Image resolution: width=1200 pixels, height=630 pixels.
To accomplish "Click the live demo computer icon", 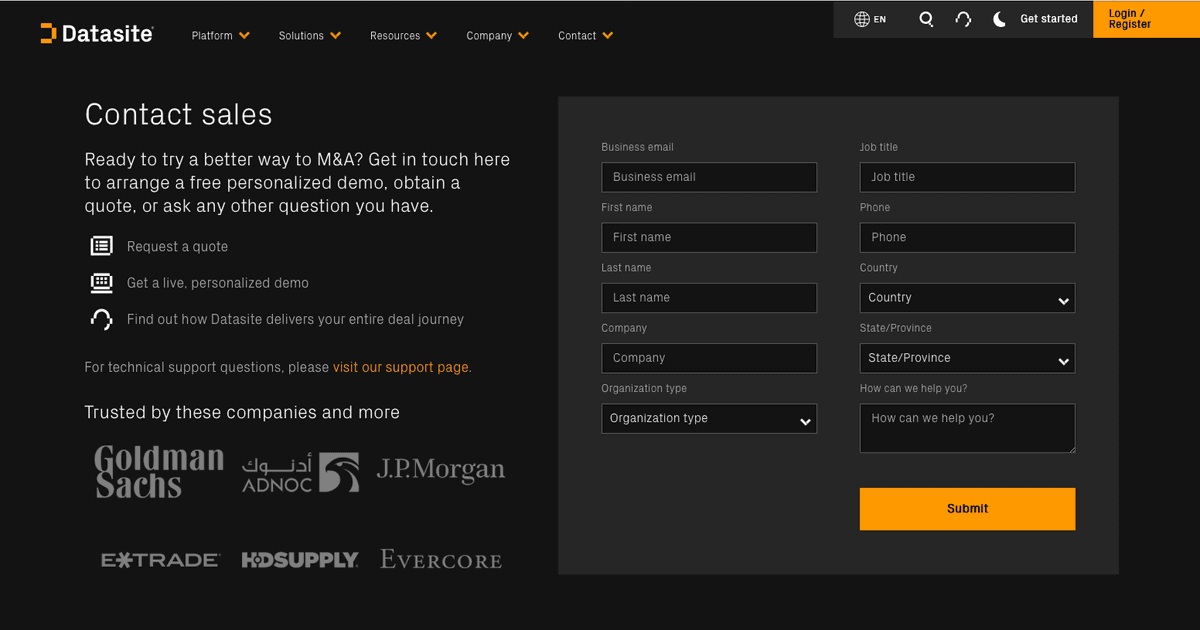I will pyautogui.click(x=101, y=283).
